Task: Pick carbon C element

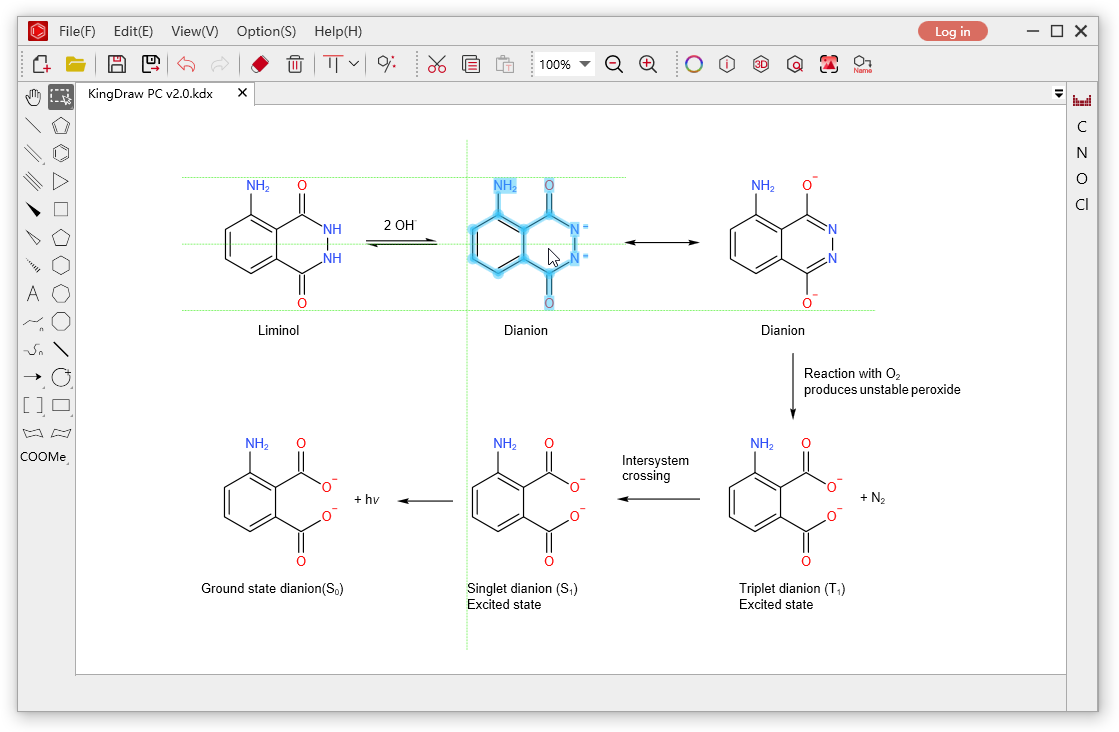Action: tap(1082, 126)
